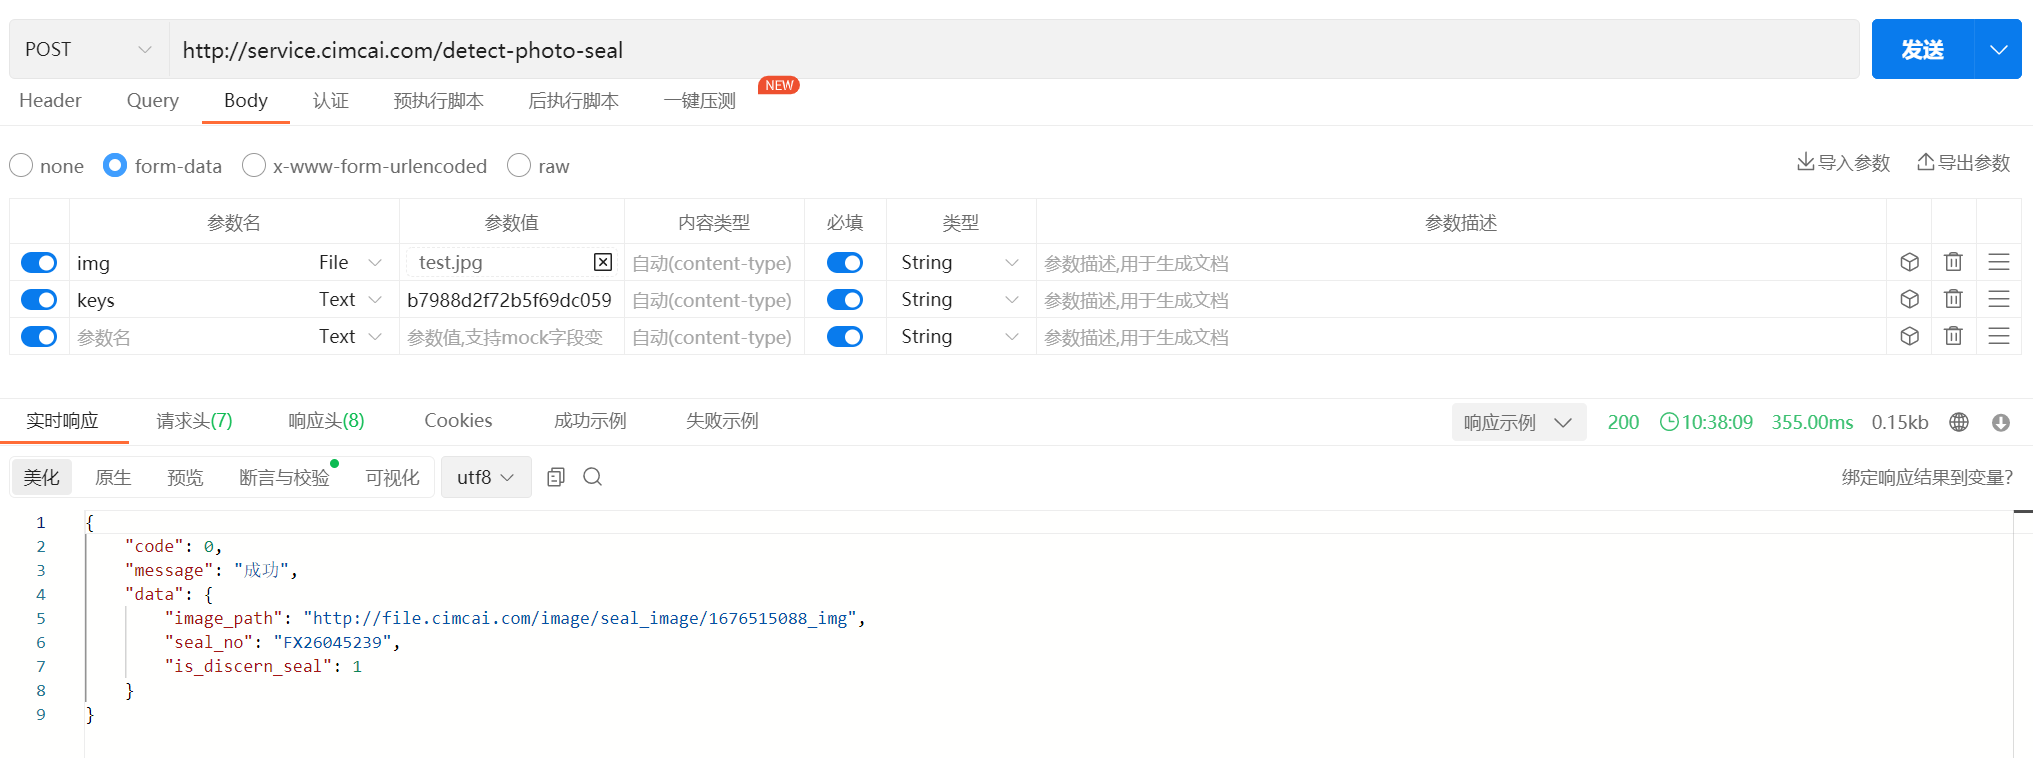
Task: Open the Cookies tab
Action: (458, 421)
